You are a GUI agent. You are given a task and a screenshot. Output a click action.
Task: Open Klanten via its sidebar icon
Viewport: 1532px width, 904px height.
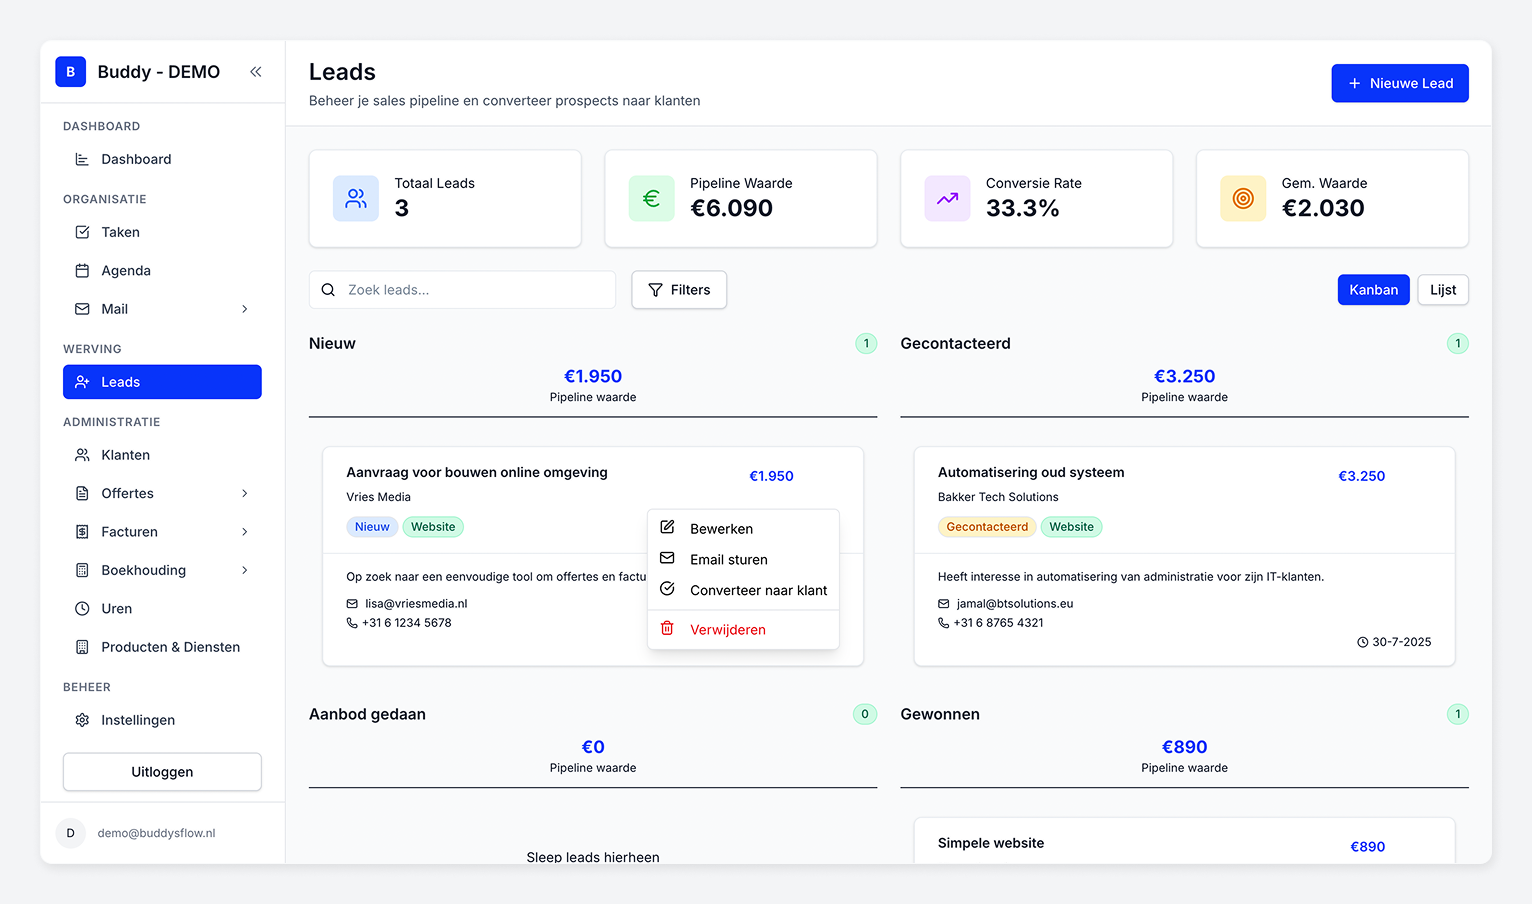tap(82, 455)
